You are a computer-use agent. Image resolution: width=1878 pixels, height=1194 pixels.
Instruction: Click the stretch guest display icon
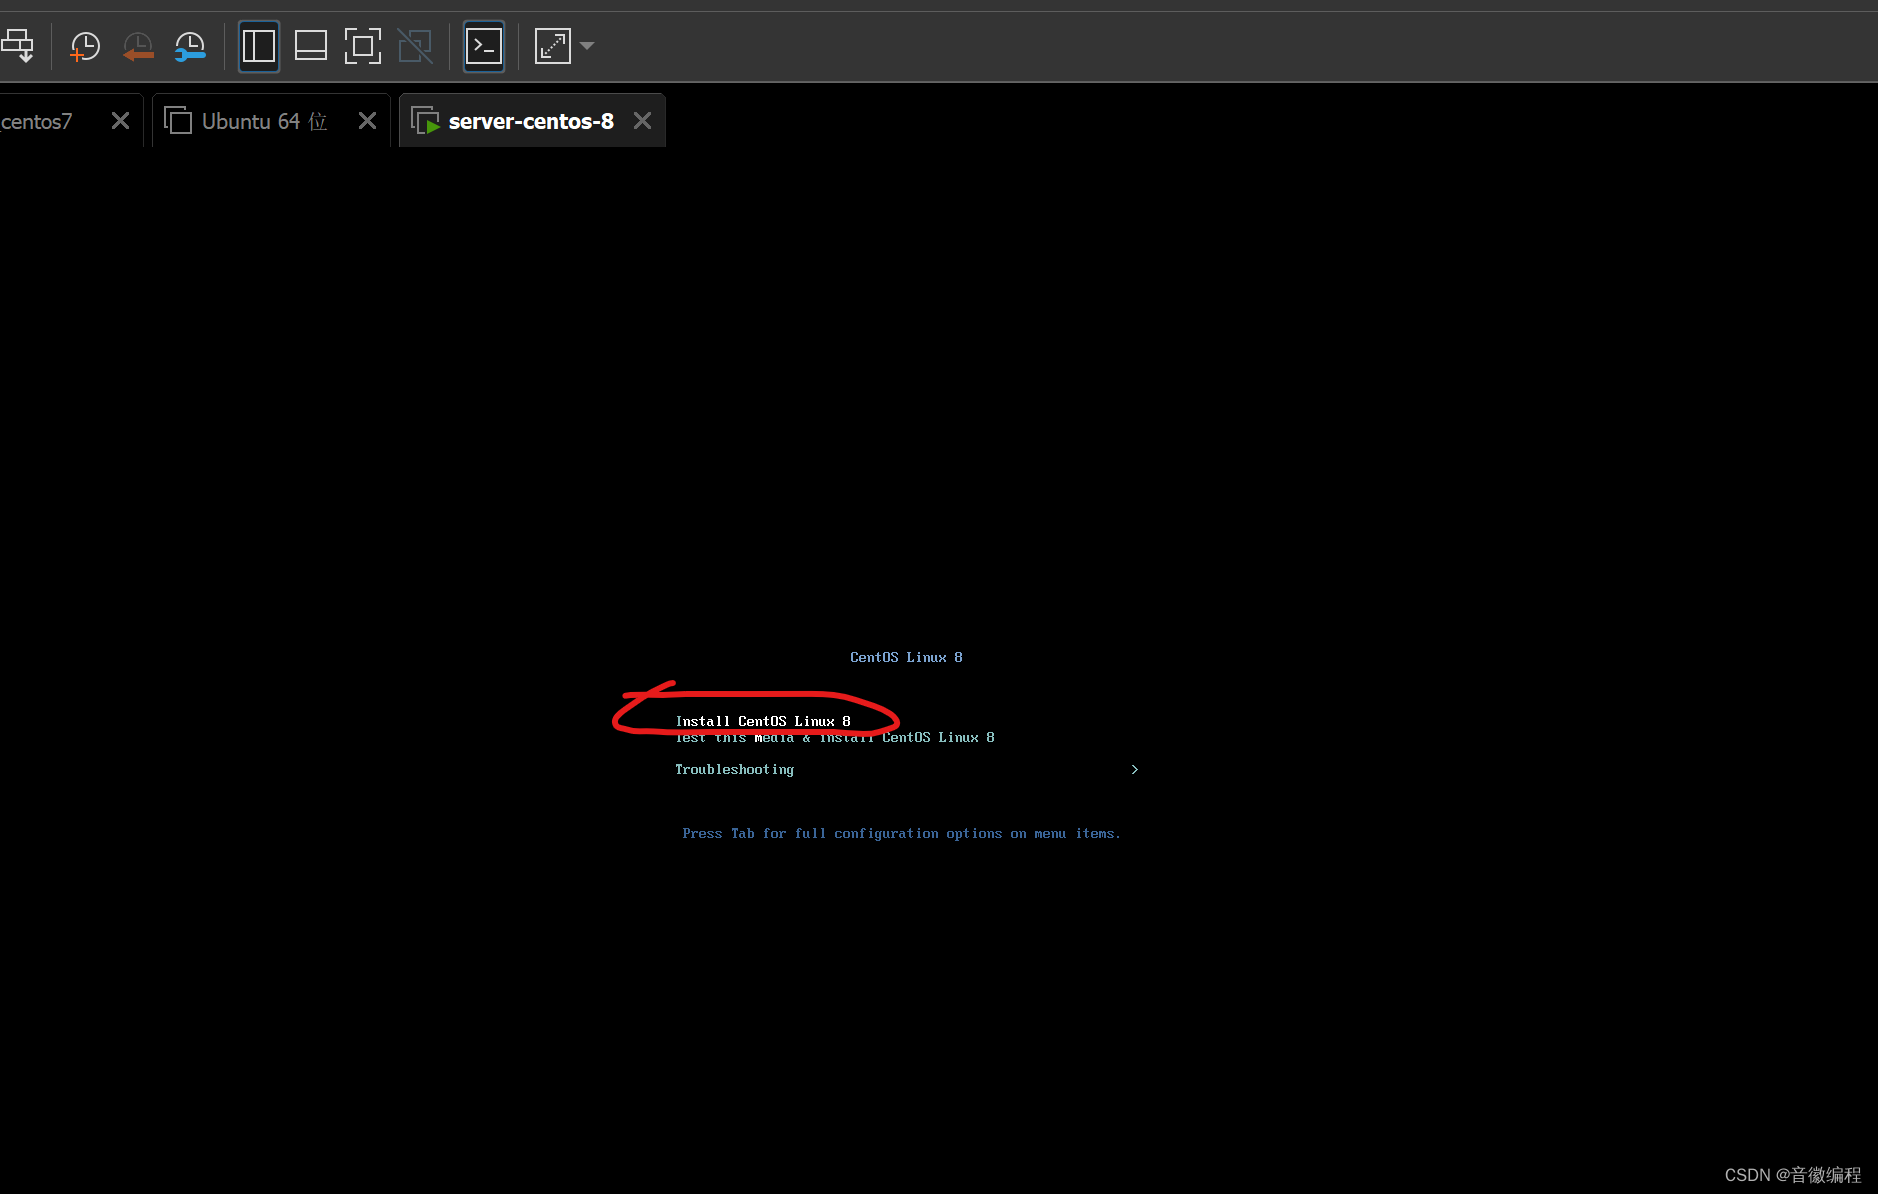pyautogui.click(x=553, y=46)
